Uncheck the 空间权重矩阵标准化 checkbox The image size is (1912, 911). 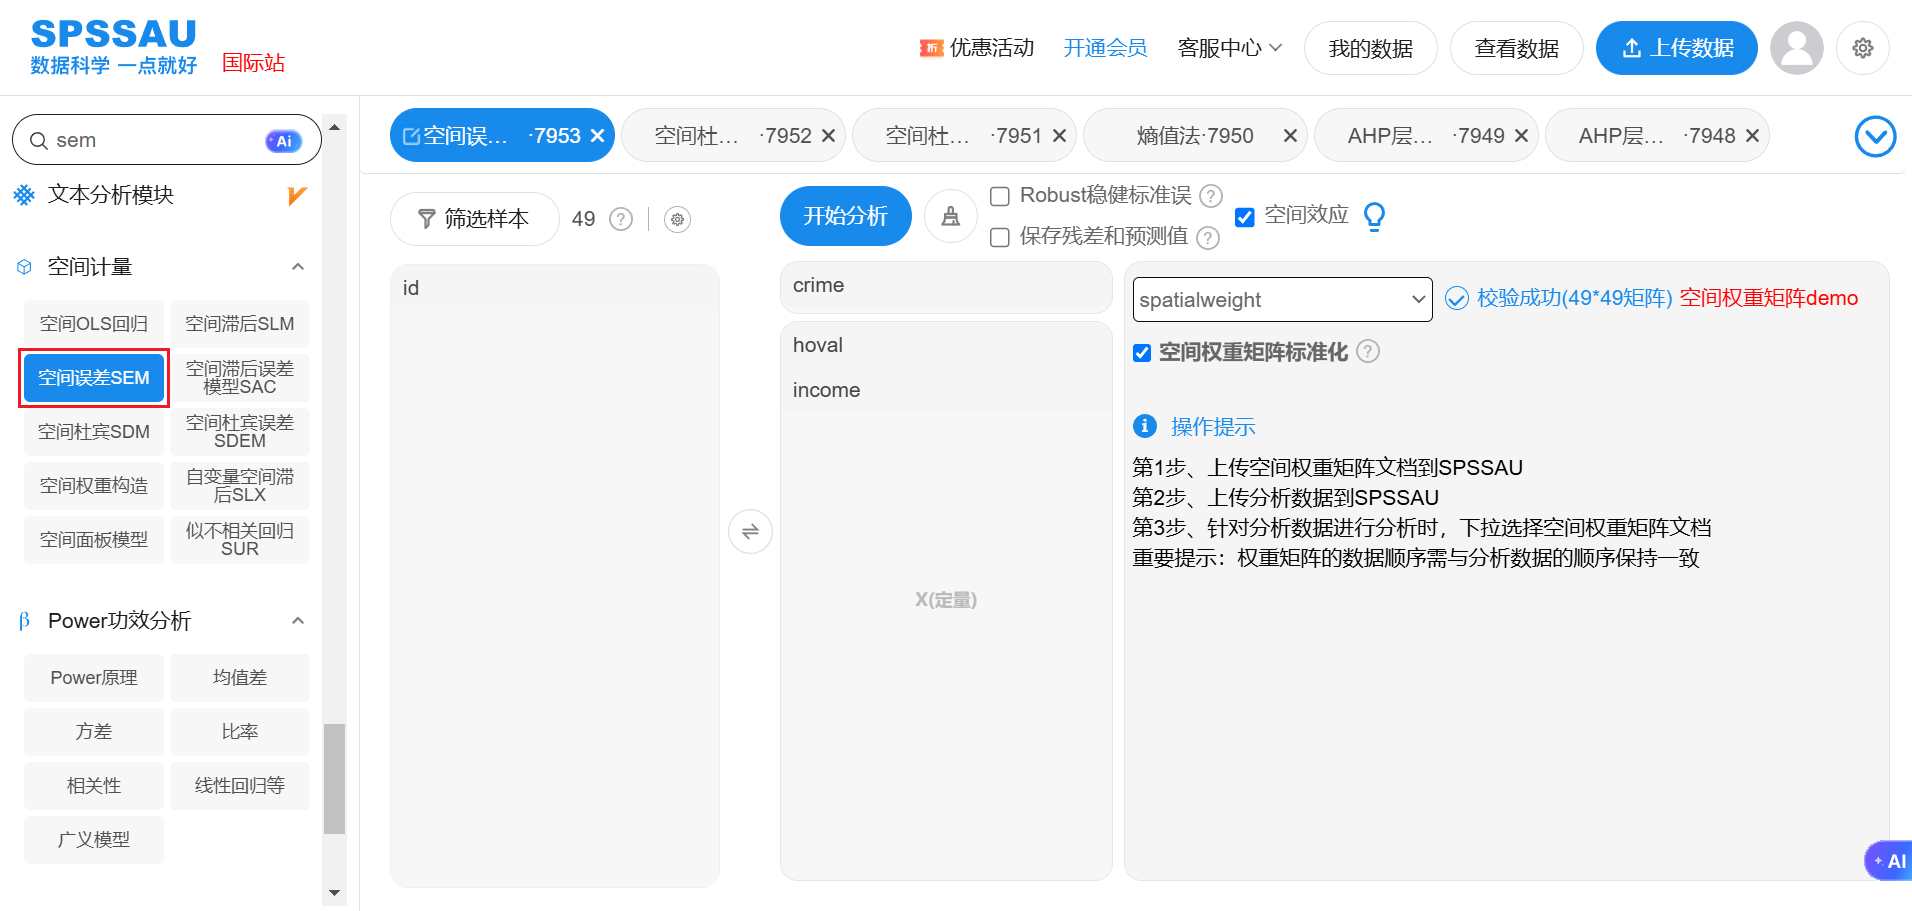(1142, 352)
